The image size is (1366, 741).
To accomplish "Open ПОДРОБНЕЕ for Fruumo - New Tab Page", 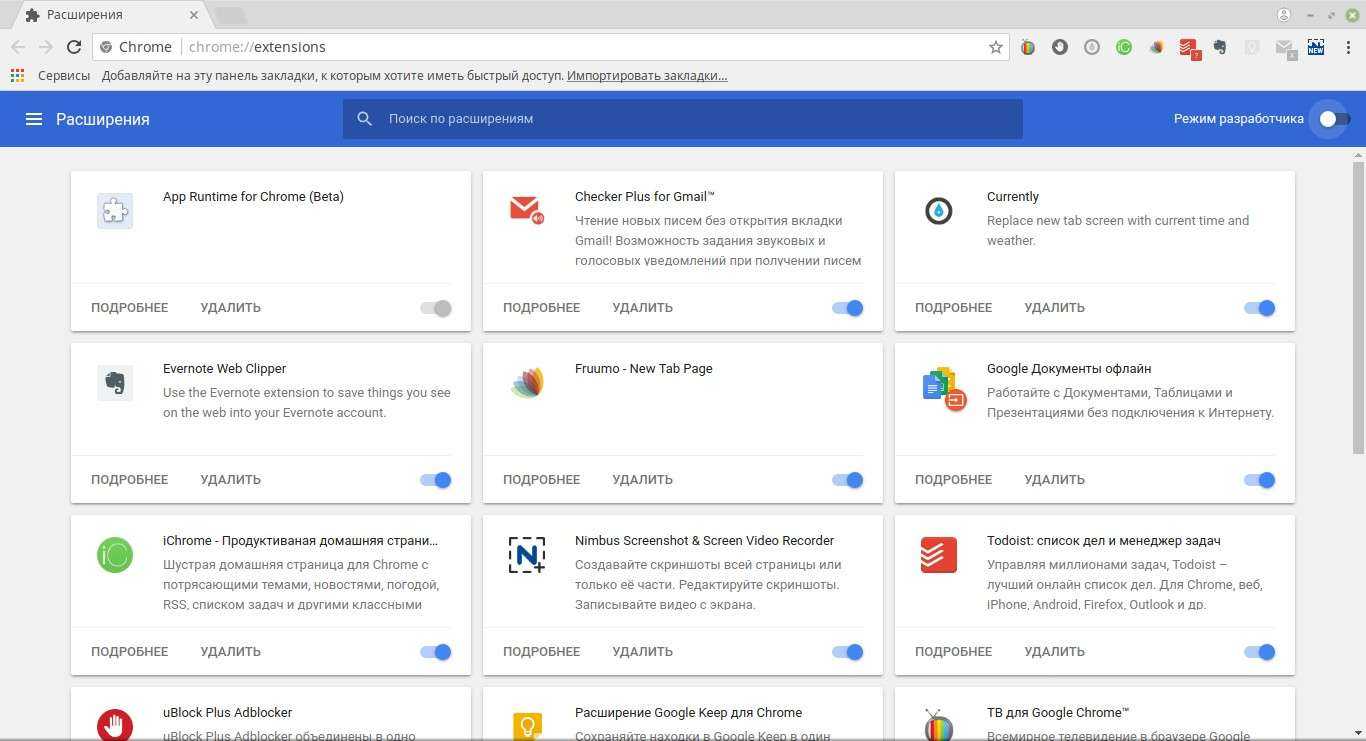I will pos(541,479).
